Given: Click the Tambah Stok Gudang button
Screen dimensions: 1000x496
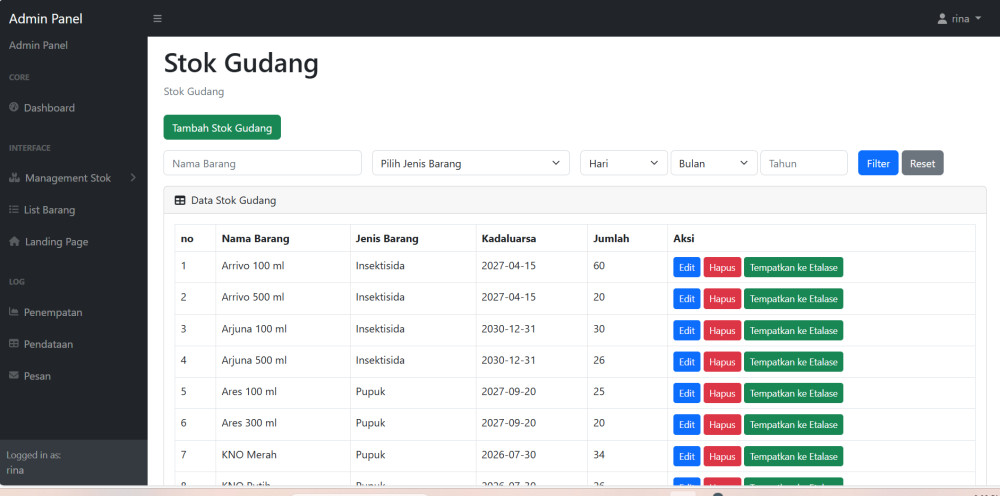Looking at the screenshot, I should click(222, 128).
